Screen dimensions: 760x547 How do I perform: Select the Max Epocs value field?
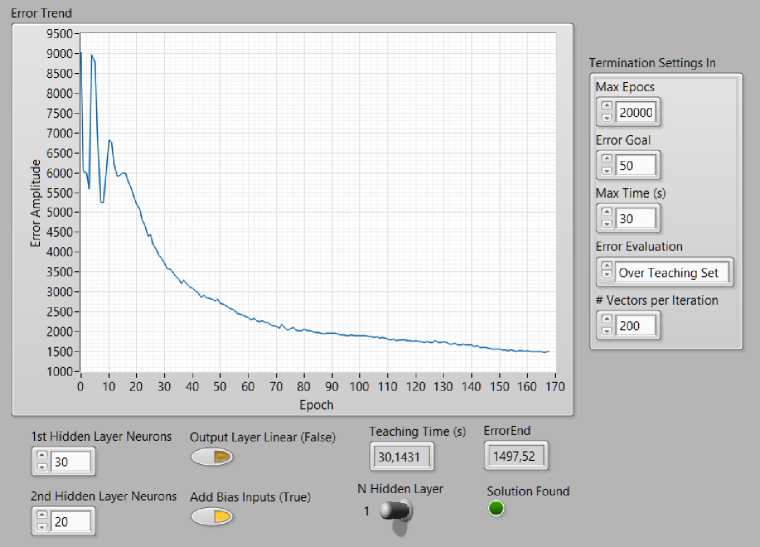coord(636,112)
